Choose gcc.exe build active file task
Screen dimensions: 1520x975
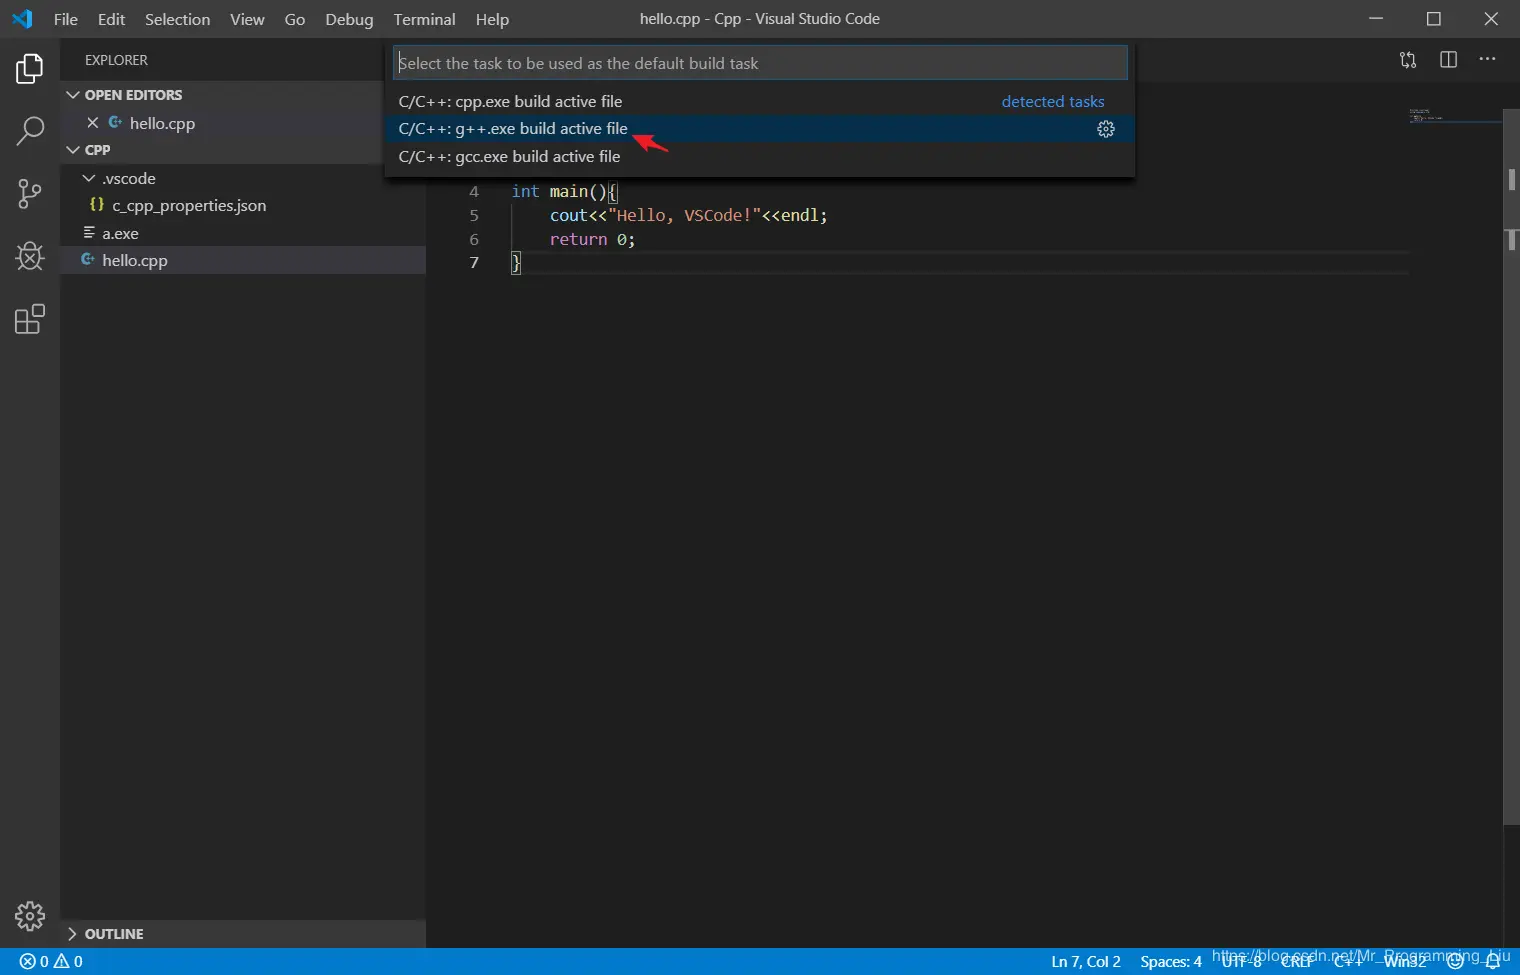tap(760, 156)
